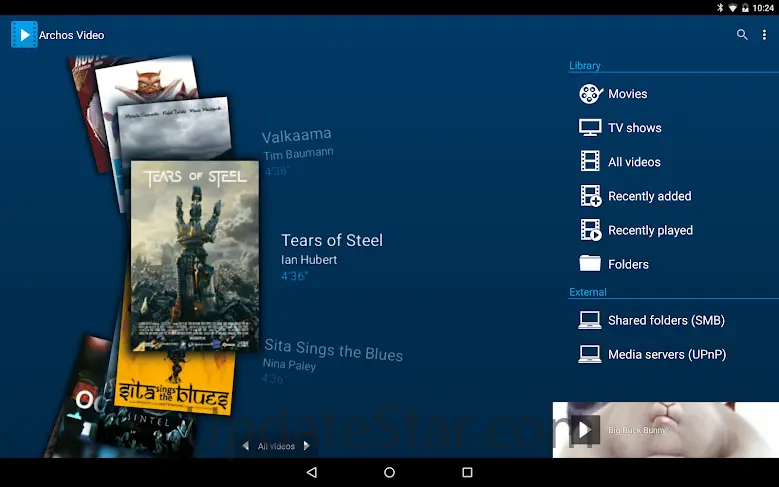Screen dimensions: 779x487
Task: Open the three-dot overflow menu
Action: click(x=764, y=34)
